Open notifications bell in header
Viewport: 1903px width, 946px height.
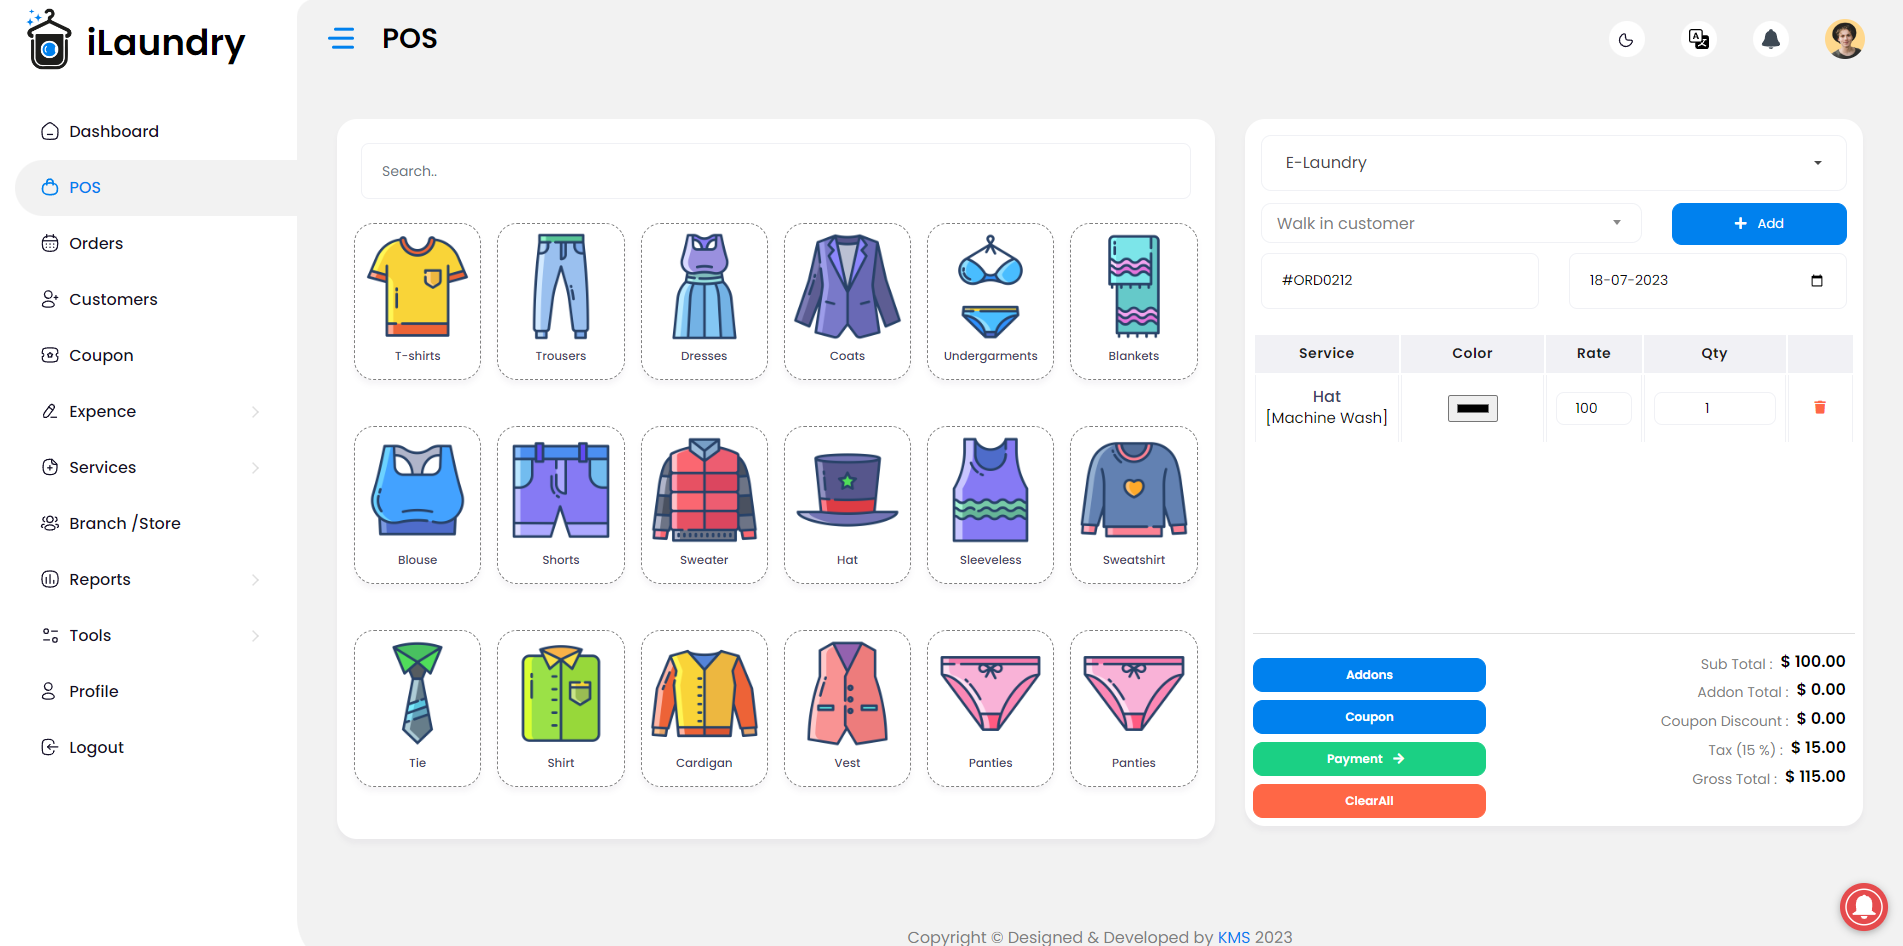(1770, 40)
